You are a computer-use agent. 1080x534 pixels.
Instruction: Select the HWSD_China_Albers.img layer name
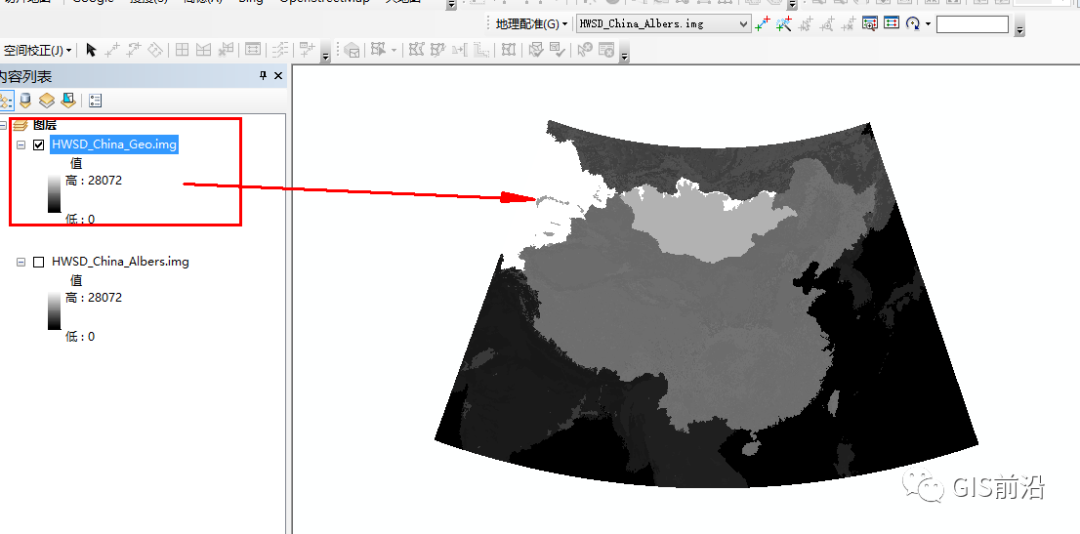(x=121, y=262)
